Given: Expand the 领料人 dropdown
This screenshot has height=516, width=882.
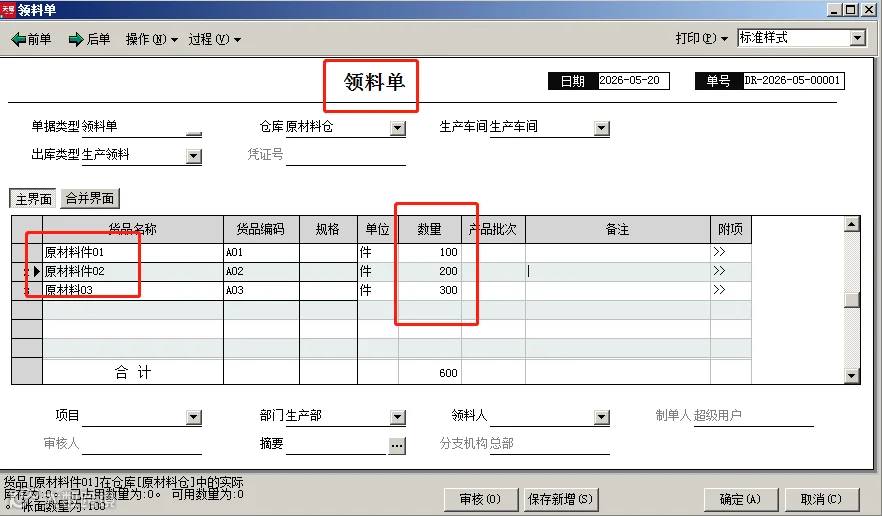Looking at the screenshot, I should pyautogui.click(x=601, y=417).
